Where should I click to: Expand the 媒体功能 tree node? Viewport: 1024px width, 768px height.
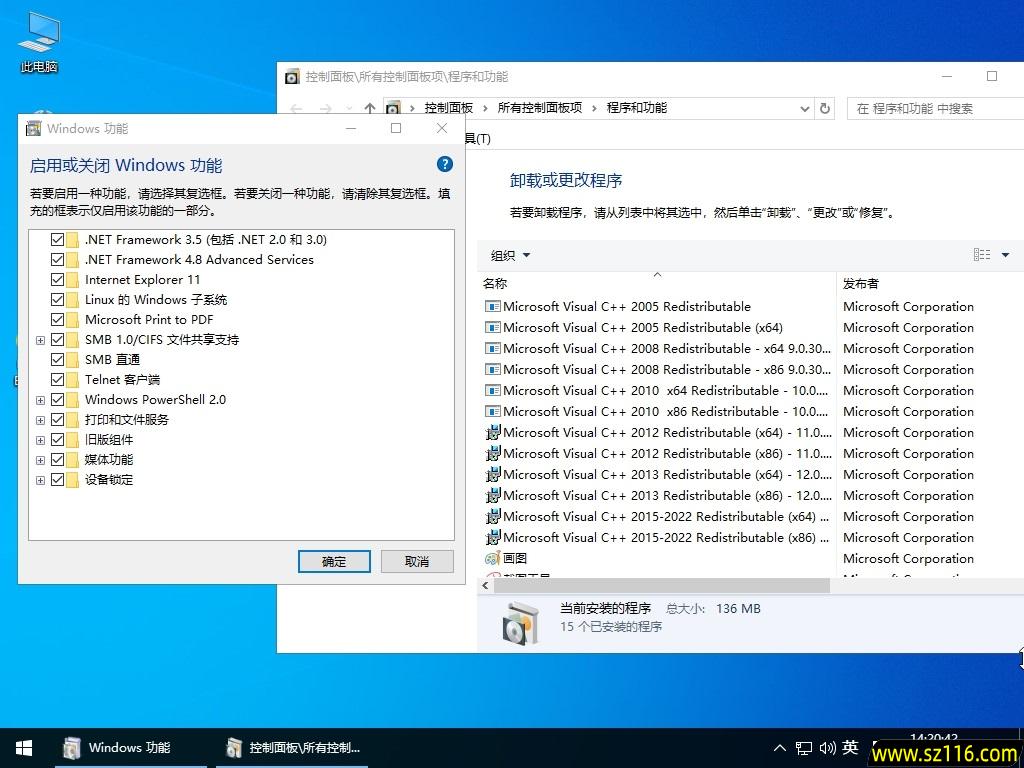(x=41, y=459)
